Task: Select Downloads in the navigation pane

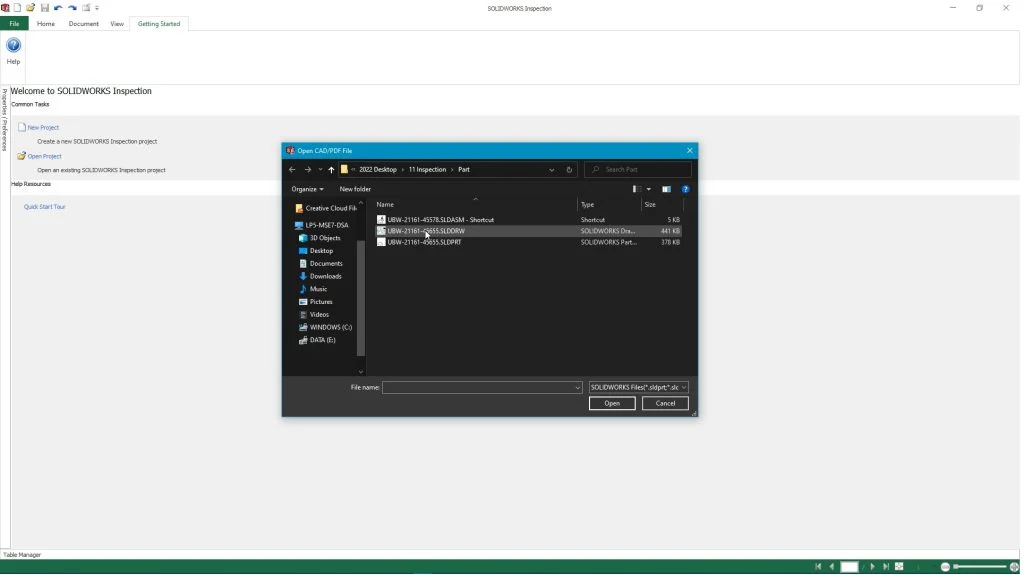Action: [x=325, y=276]
